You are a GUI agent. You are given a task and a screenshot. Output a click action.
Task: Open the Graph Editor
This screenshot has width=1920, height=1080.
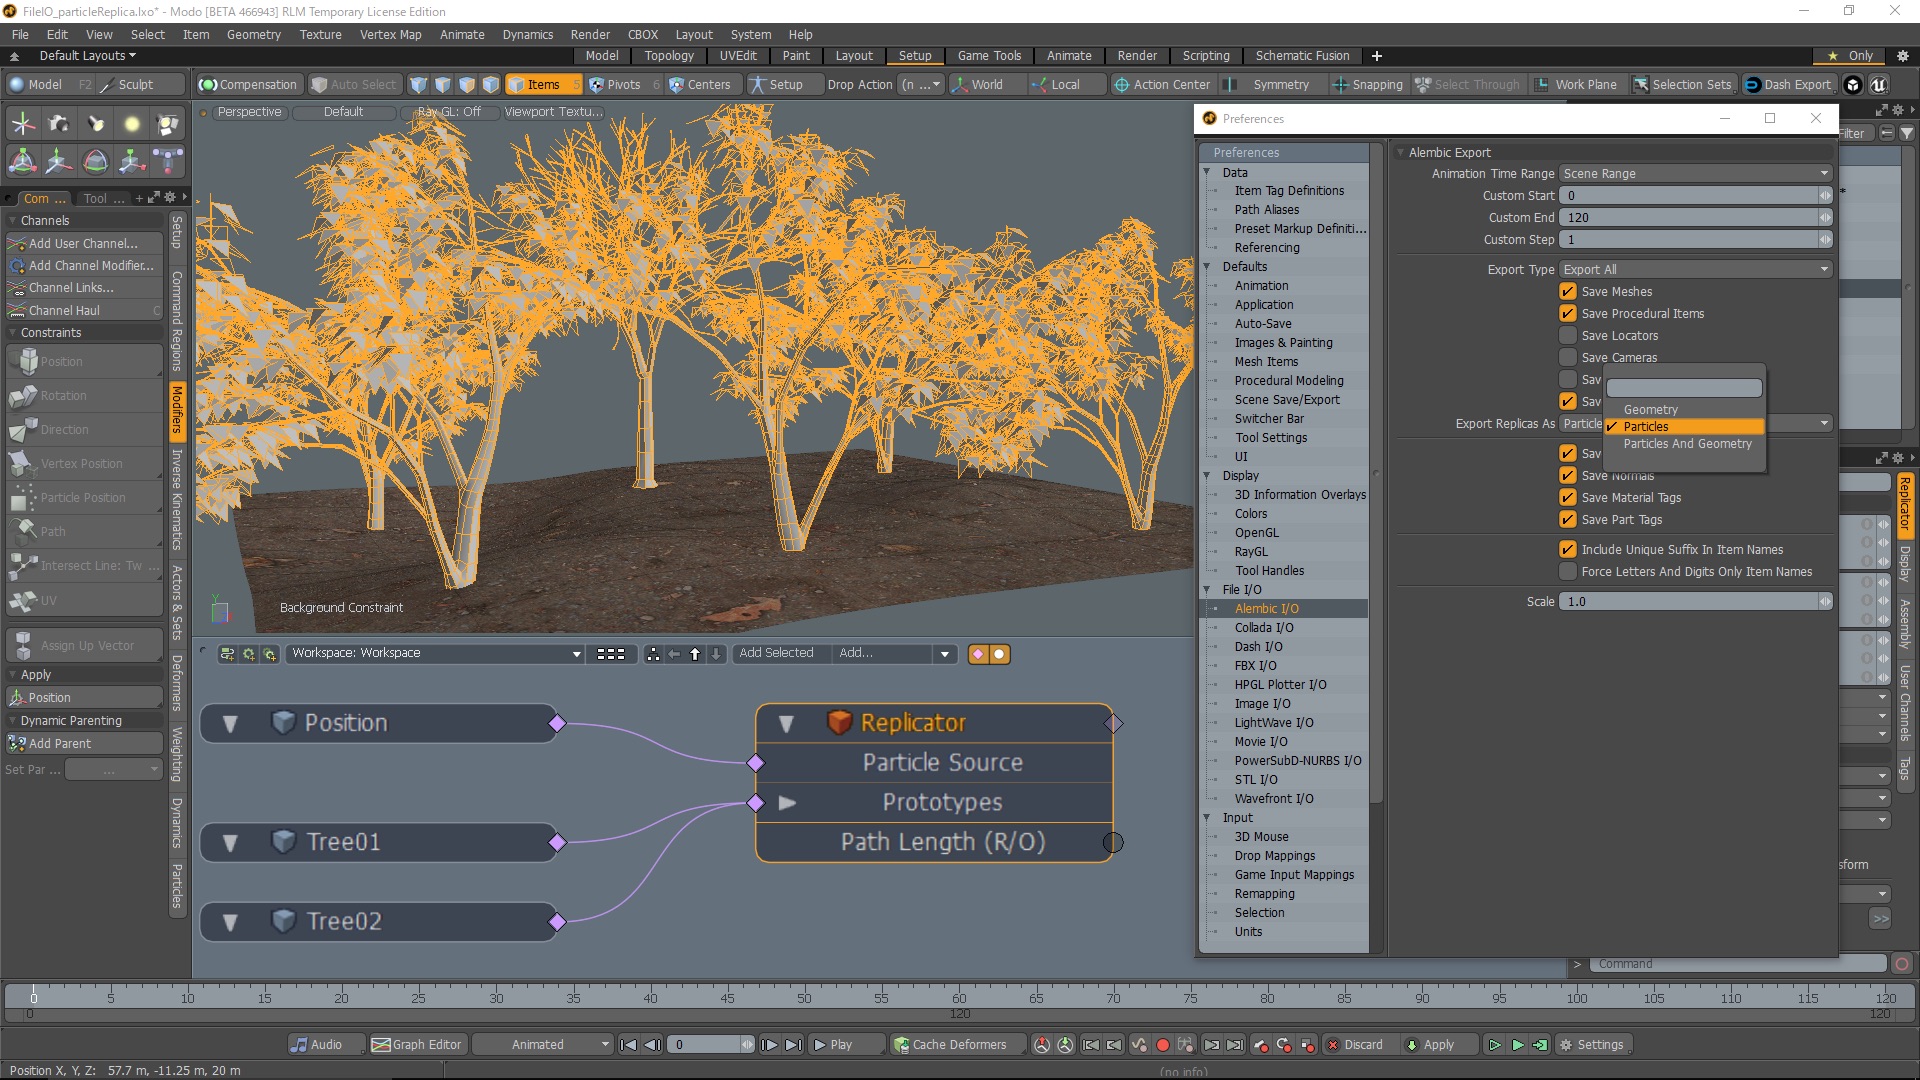pos(417,1044)
